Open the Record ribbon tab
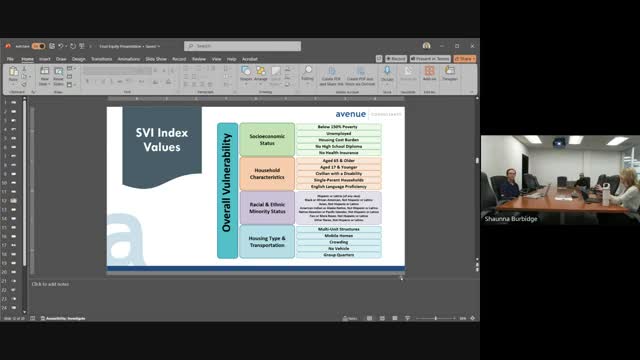 pos(179,59)
